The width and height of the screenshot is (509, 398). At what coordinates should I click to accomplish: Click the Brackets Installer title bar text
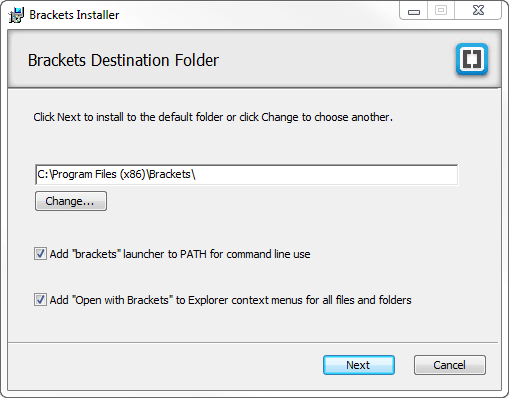pos(74,15)
